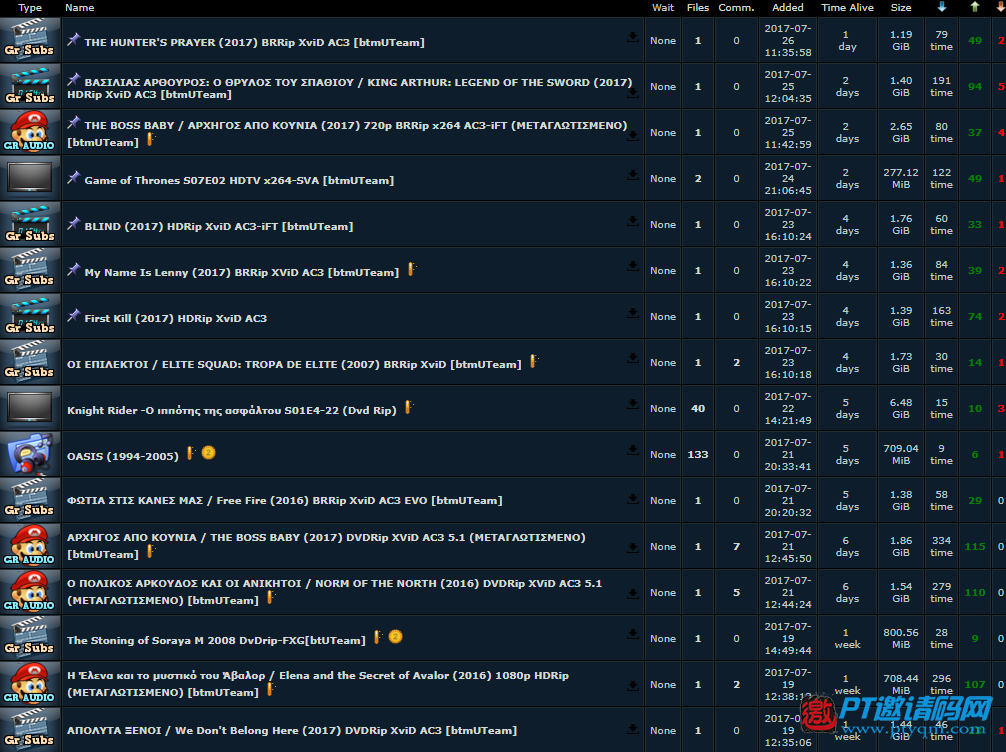
Task: Select the TV category icon beside Game of Thrones
Action: pyautogui.click(x=30, y=178)
